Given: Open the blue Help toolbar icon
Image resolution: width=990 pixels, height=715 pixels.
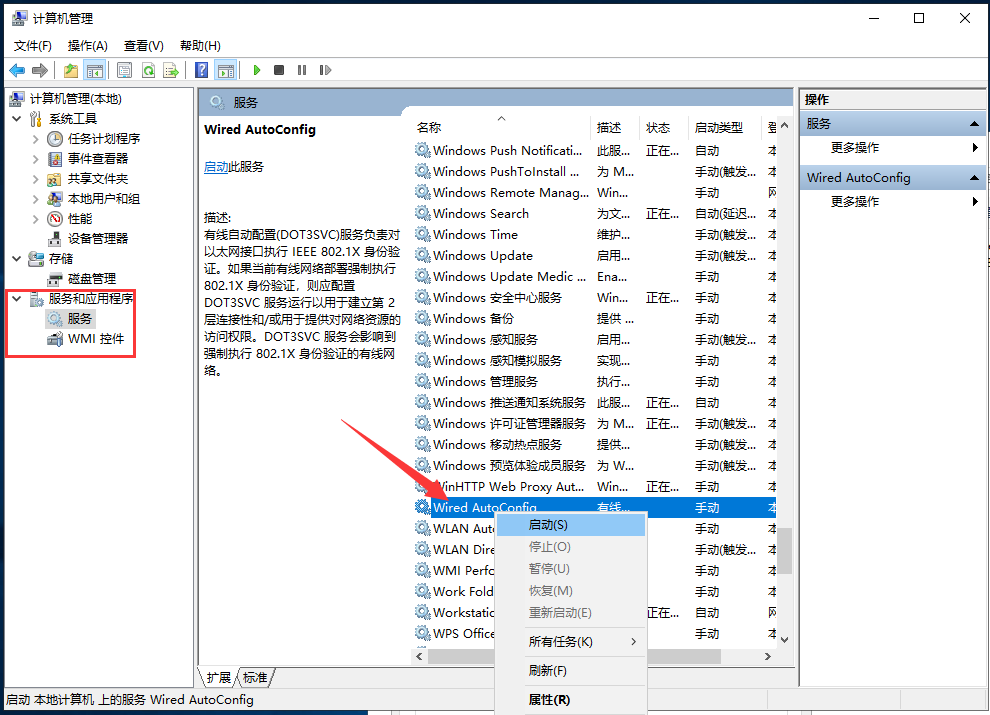Looking at the screenshot, I should (x=201, y=70).
